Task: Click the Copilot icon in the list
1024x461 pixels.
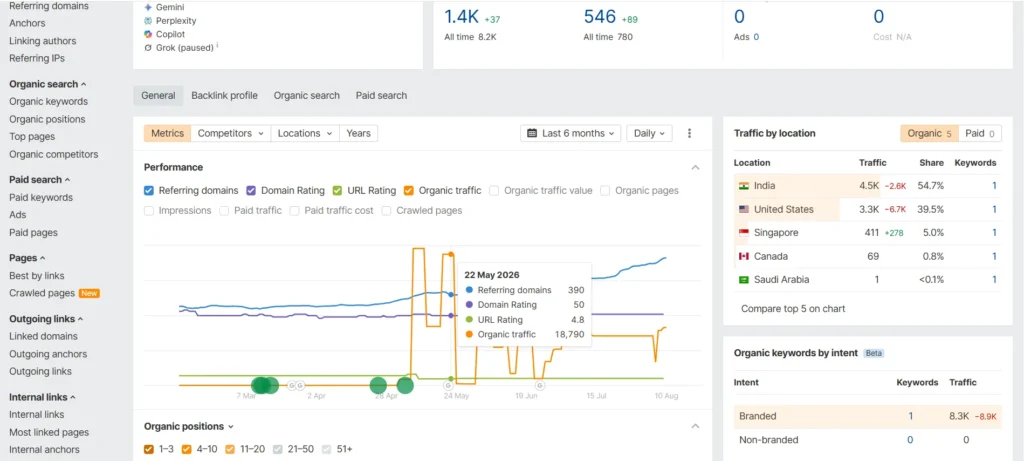Action: tap(148, 34)
